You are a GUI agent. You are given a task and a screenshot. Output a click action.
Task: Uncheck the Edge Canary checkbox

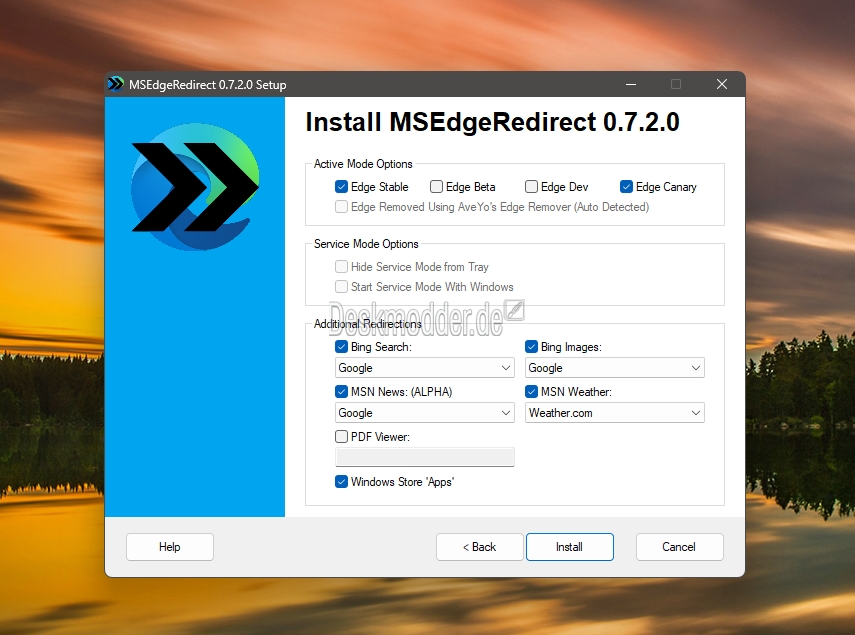click(626, 187)
